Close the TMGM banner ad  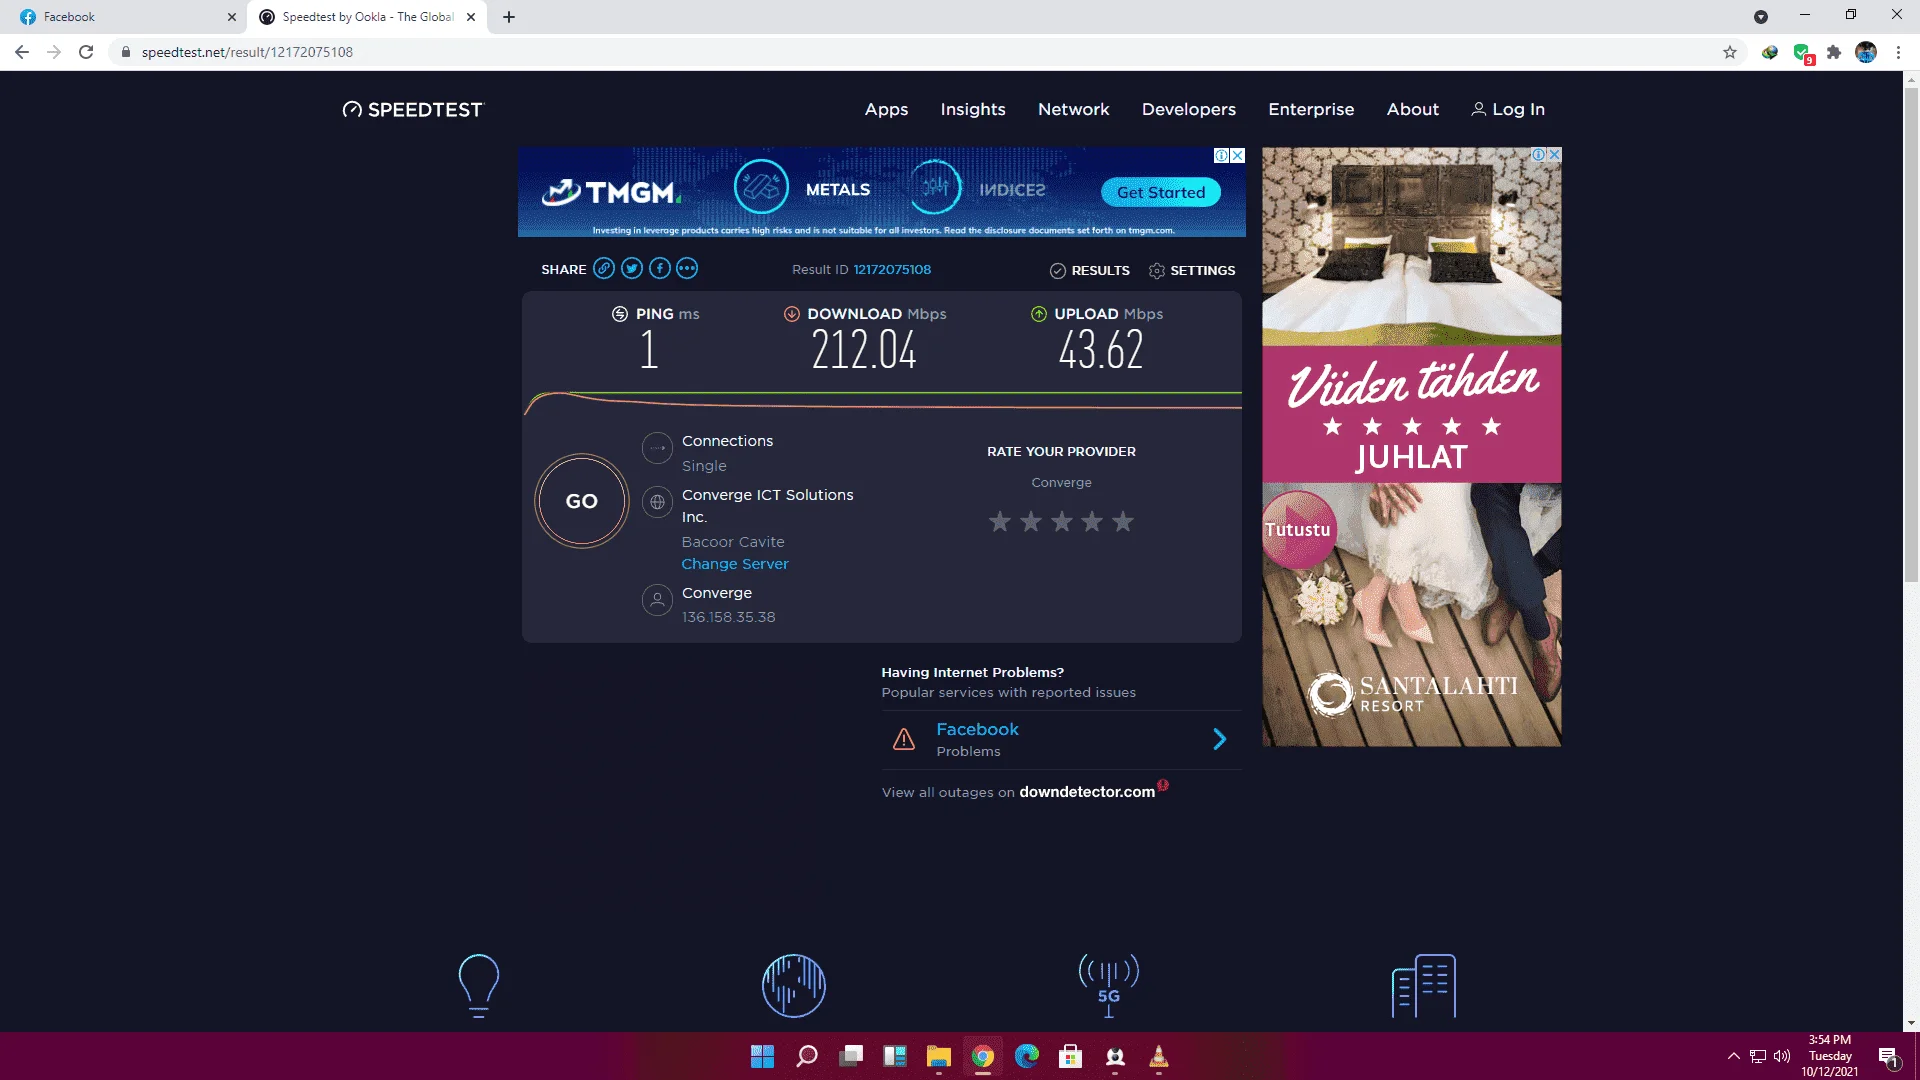coord(1238,156)
